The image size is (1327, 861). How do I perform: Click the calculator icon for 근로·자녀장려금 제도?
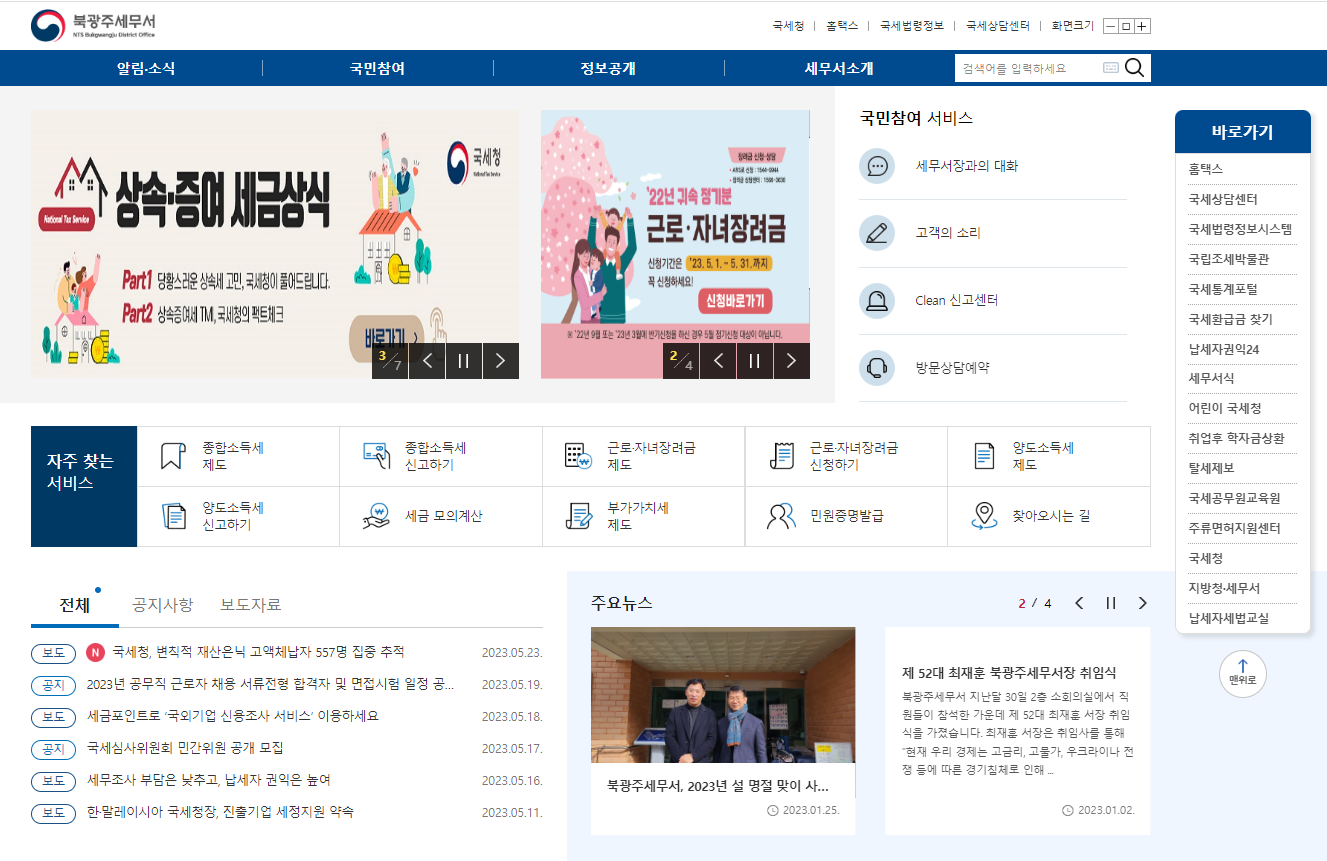579,456
